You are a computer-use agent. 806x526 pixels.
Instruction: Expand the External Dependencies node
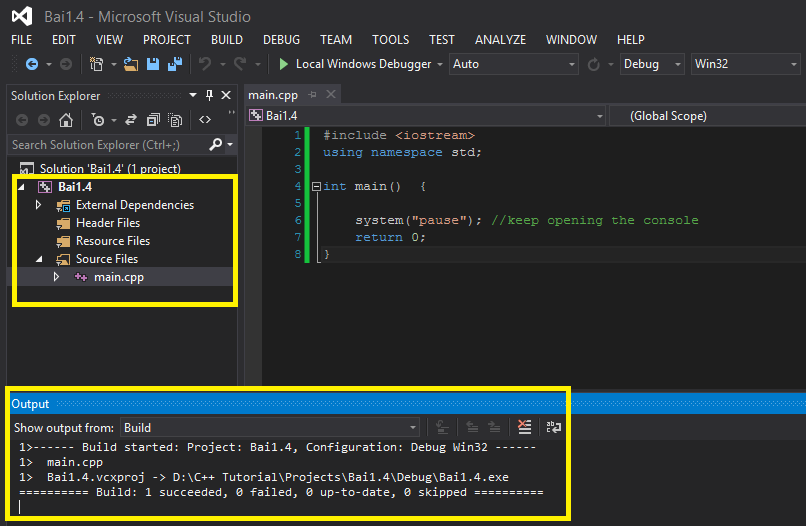pos(39,205)
